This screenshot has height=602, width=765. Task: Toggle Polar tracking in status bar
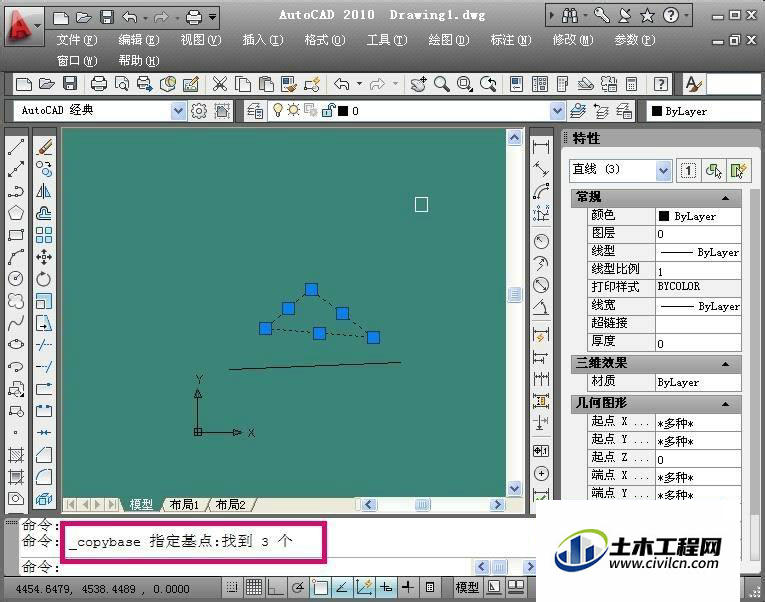pos(298,588)
